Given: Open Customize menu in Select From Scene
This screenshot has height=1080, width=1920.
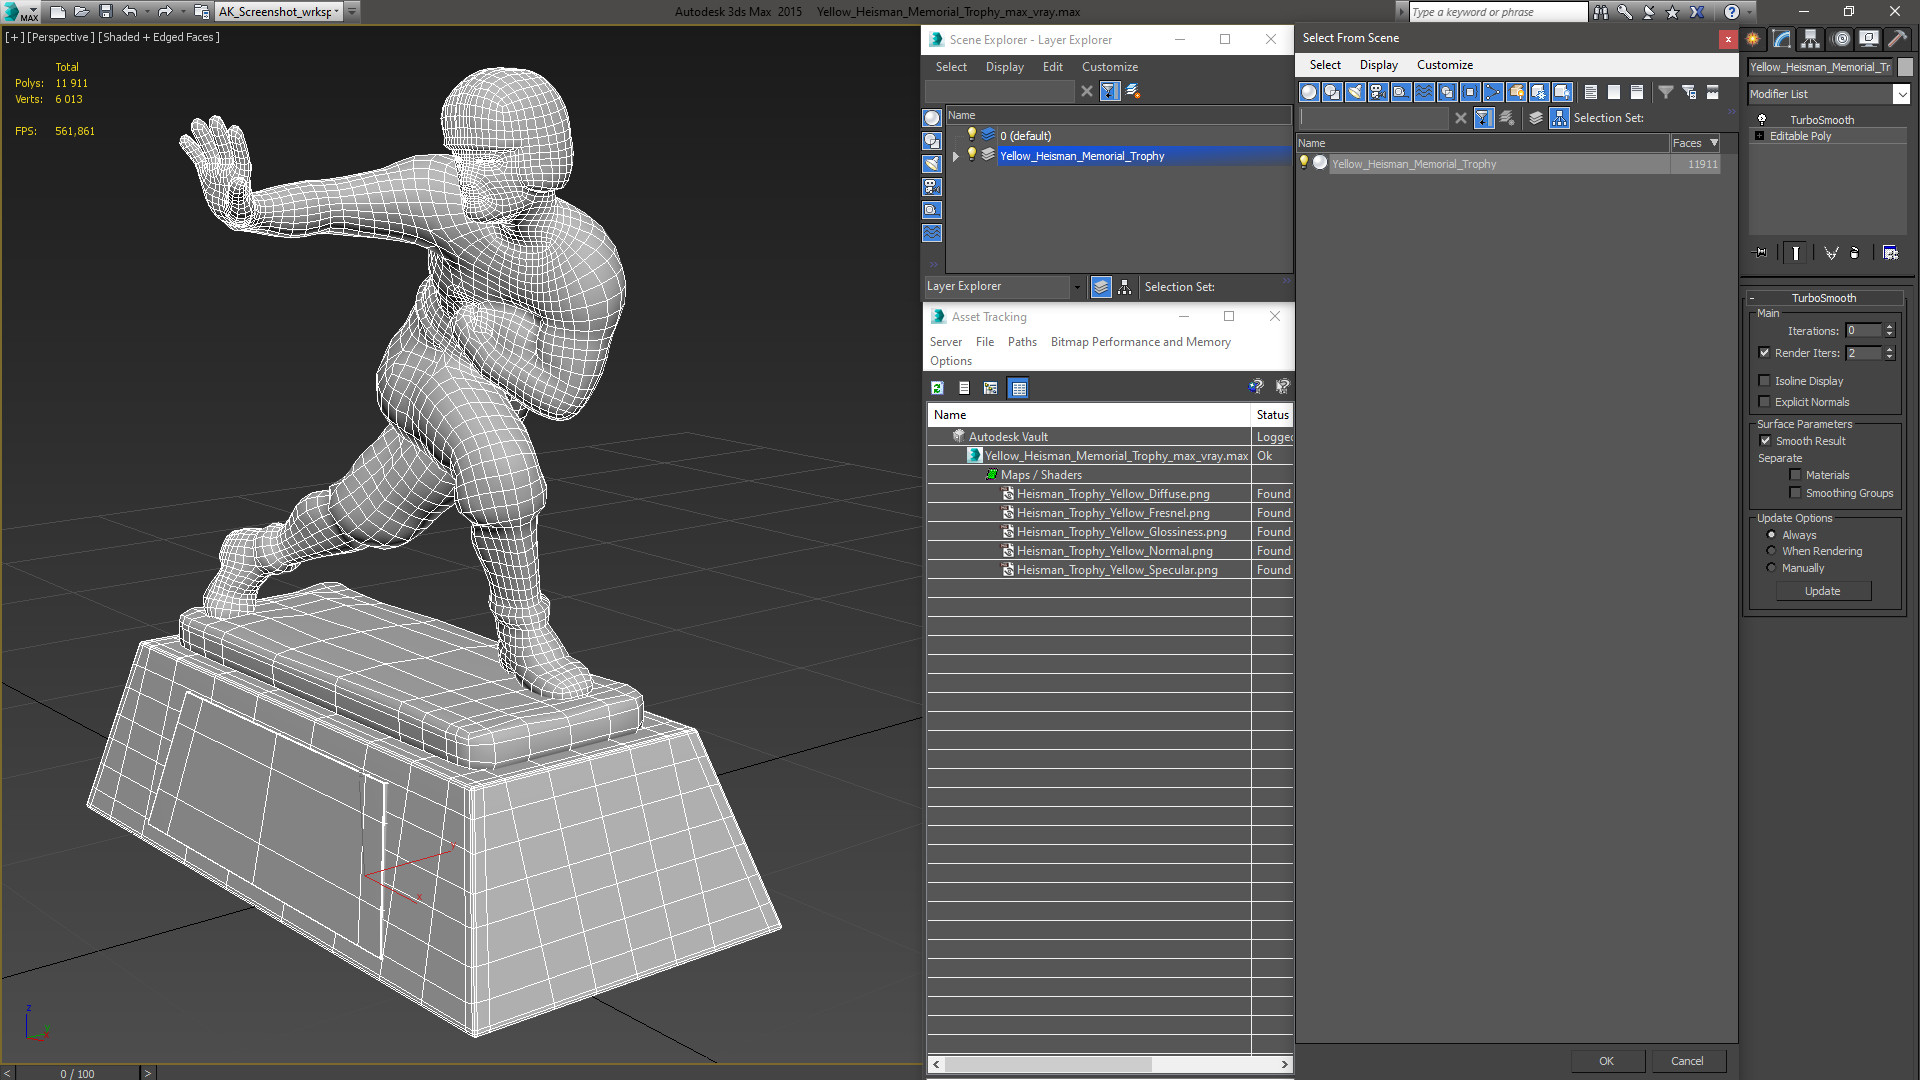Looking at the screenshot, I should (x=1444, y=65).
